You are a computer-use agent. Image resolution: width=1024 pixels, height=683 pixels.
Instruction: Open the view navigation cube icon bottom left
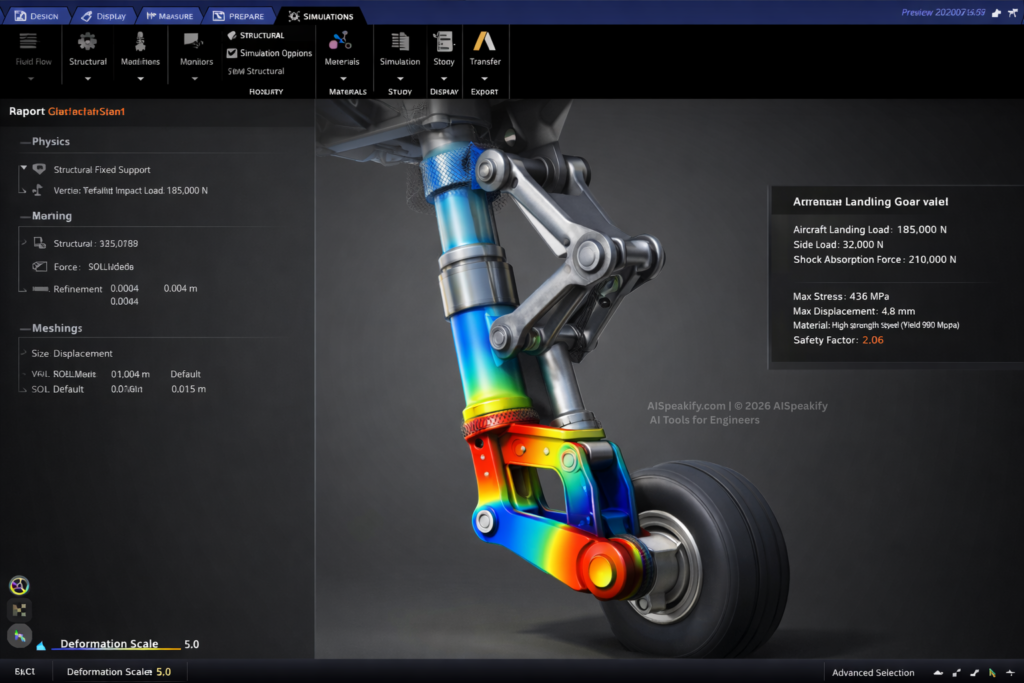point(18,585)
